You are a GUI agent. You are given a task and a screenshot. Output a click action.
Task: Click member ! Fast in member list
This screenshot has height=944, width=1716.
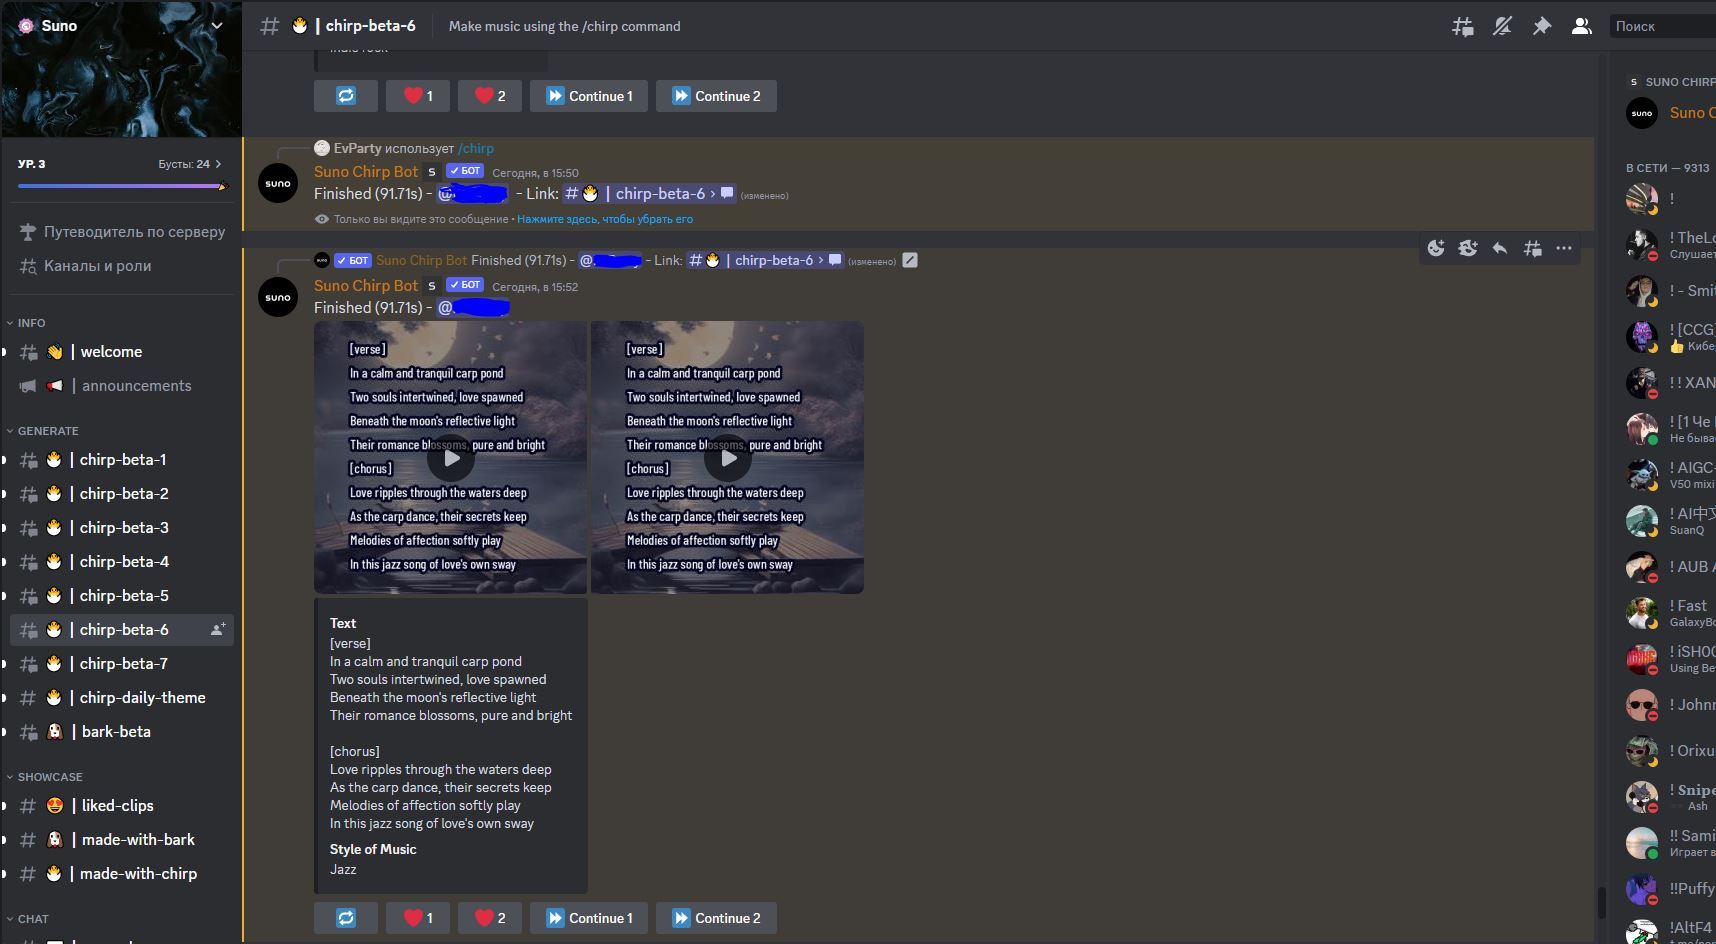(x=1668, y=613)
